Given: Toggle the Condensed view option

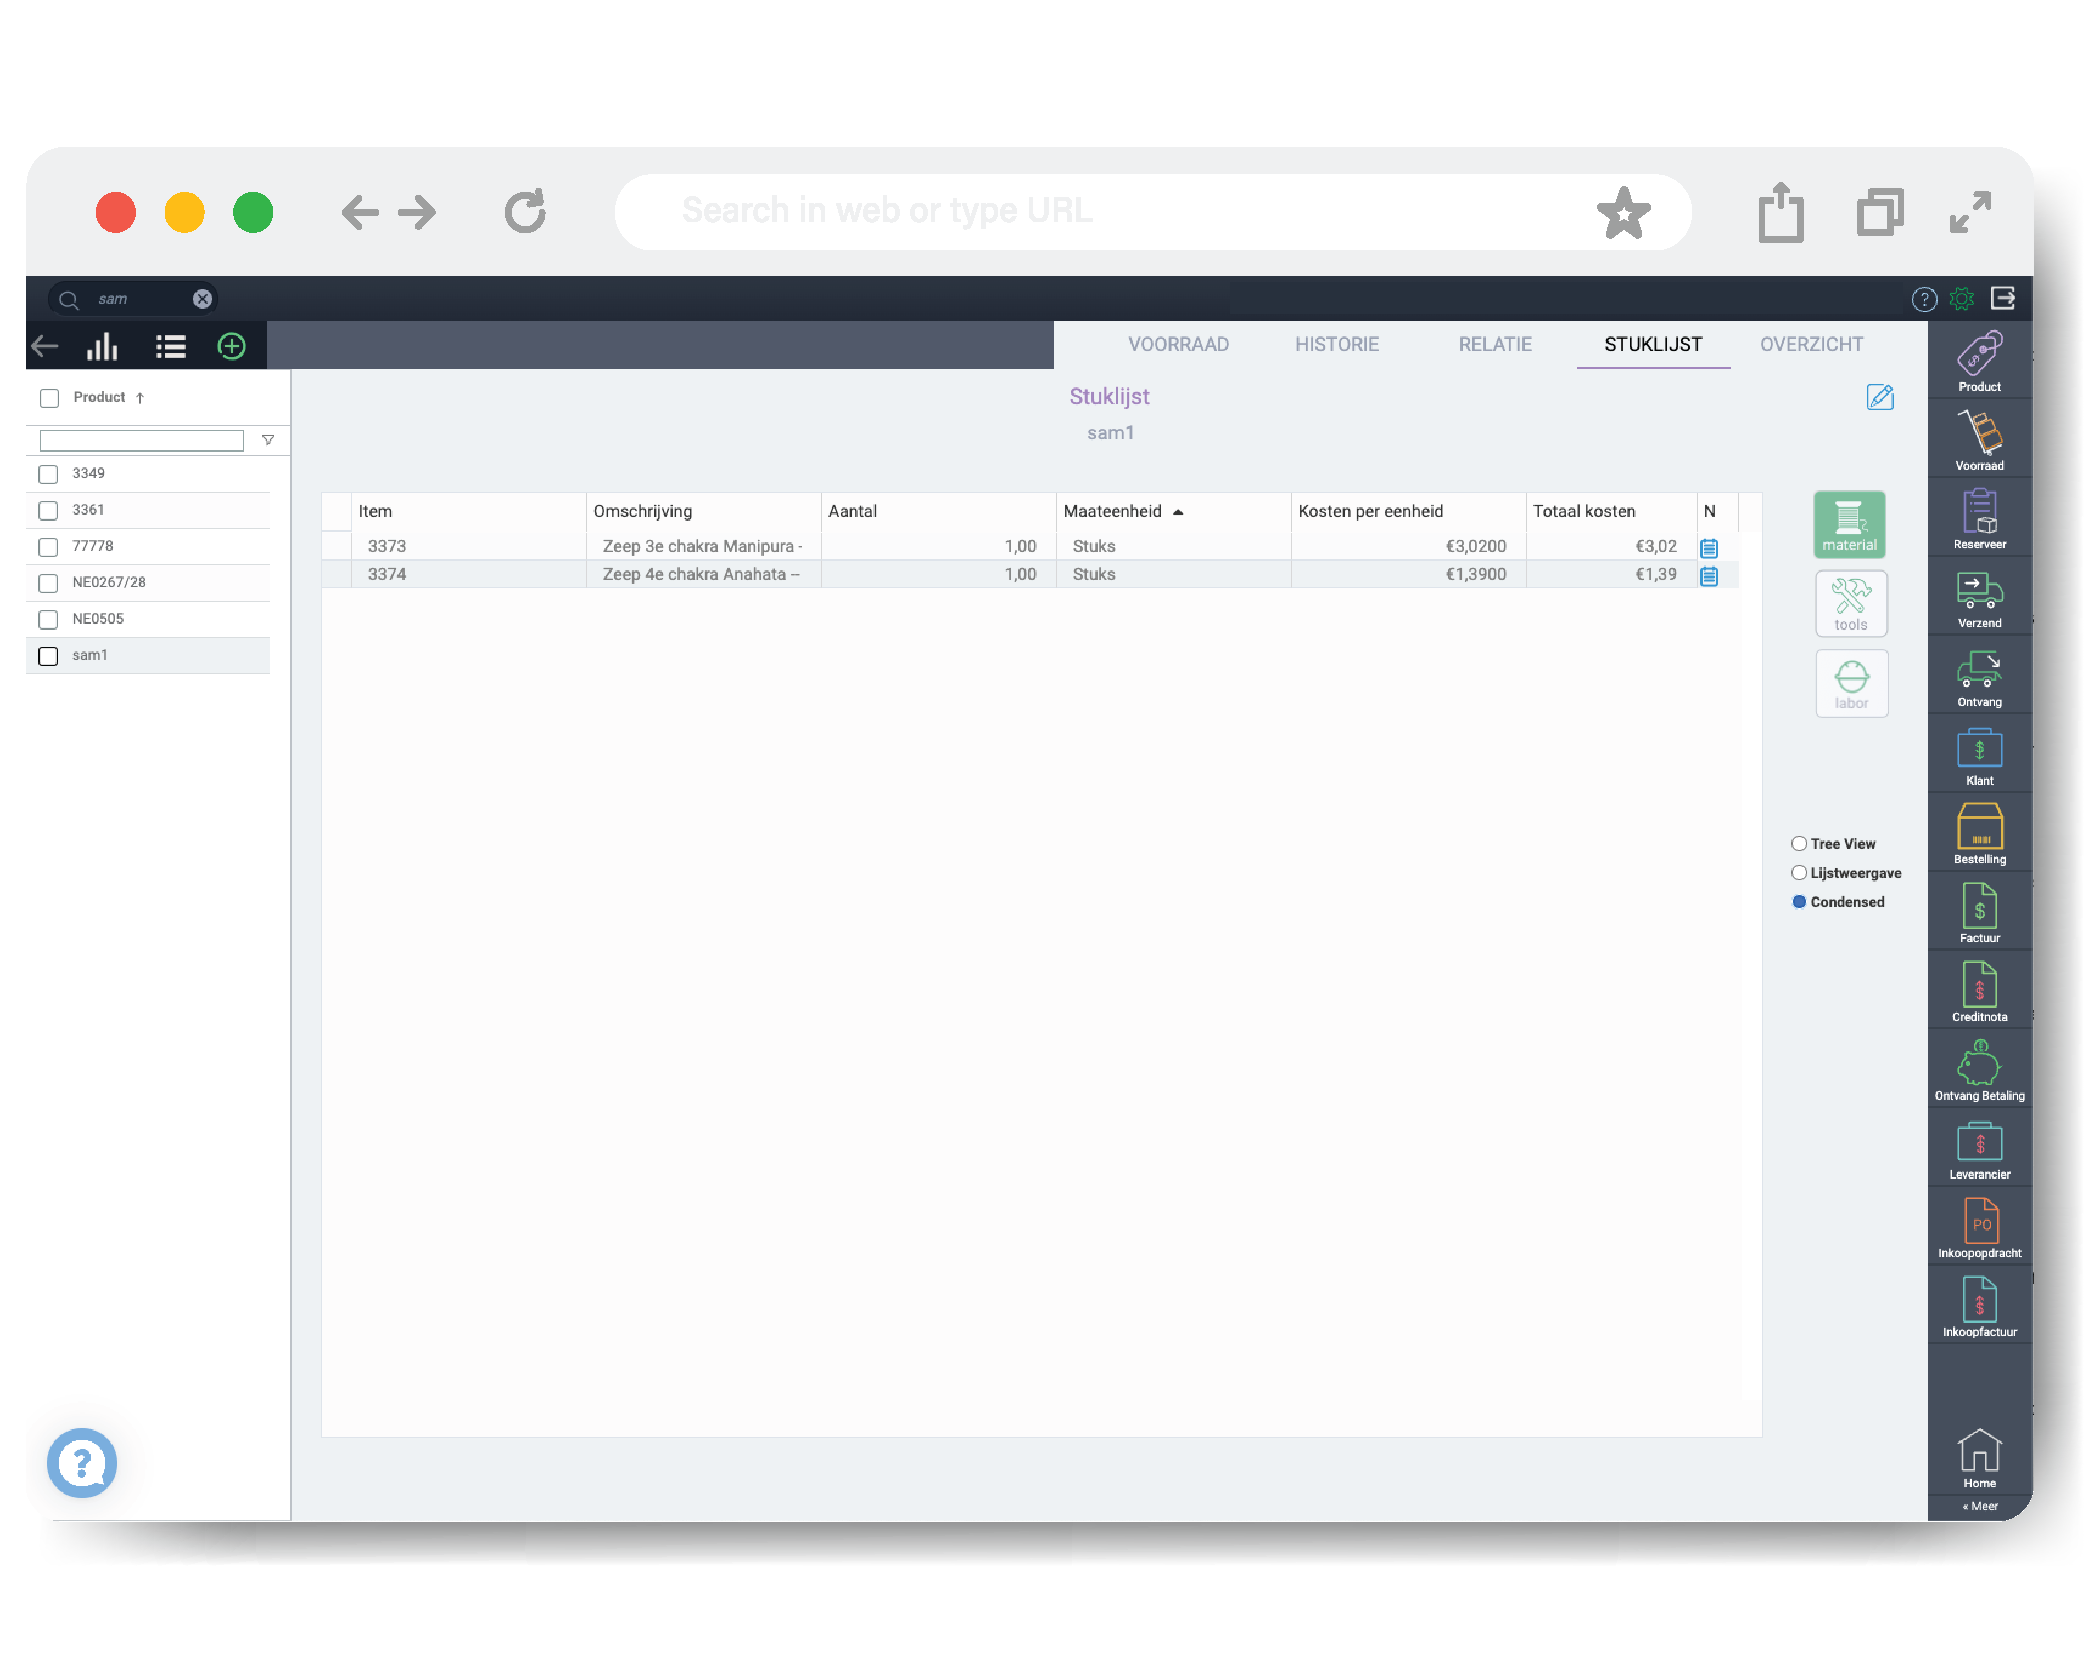Looking at the screenshot, I should 1800,898.
